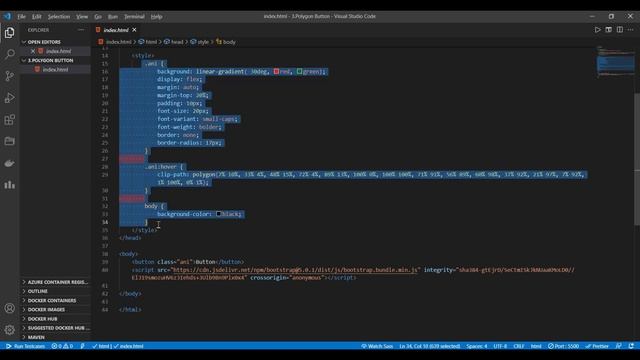Open Source Control view in activity bar
The height and width of the screenshot is (360, 640).
pos(9,76)
